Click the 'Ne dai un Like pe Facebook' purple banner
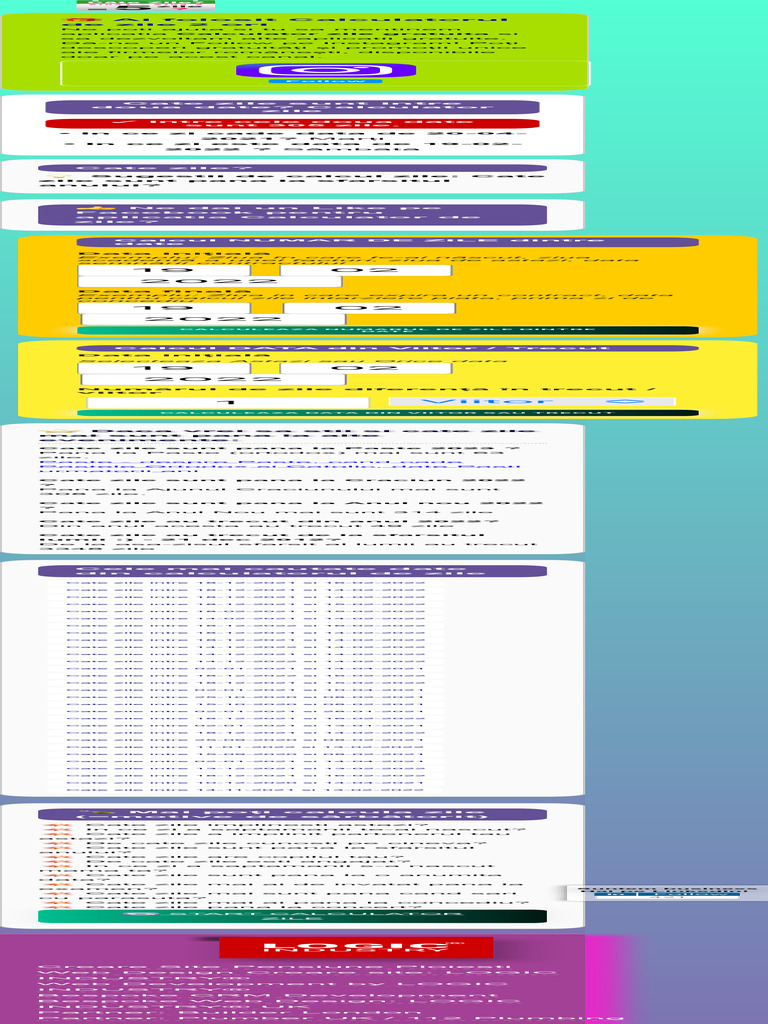The height and width of the screenshot is (1024, 768). (x=292, y=215)
